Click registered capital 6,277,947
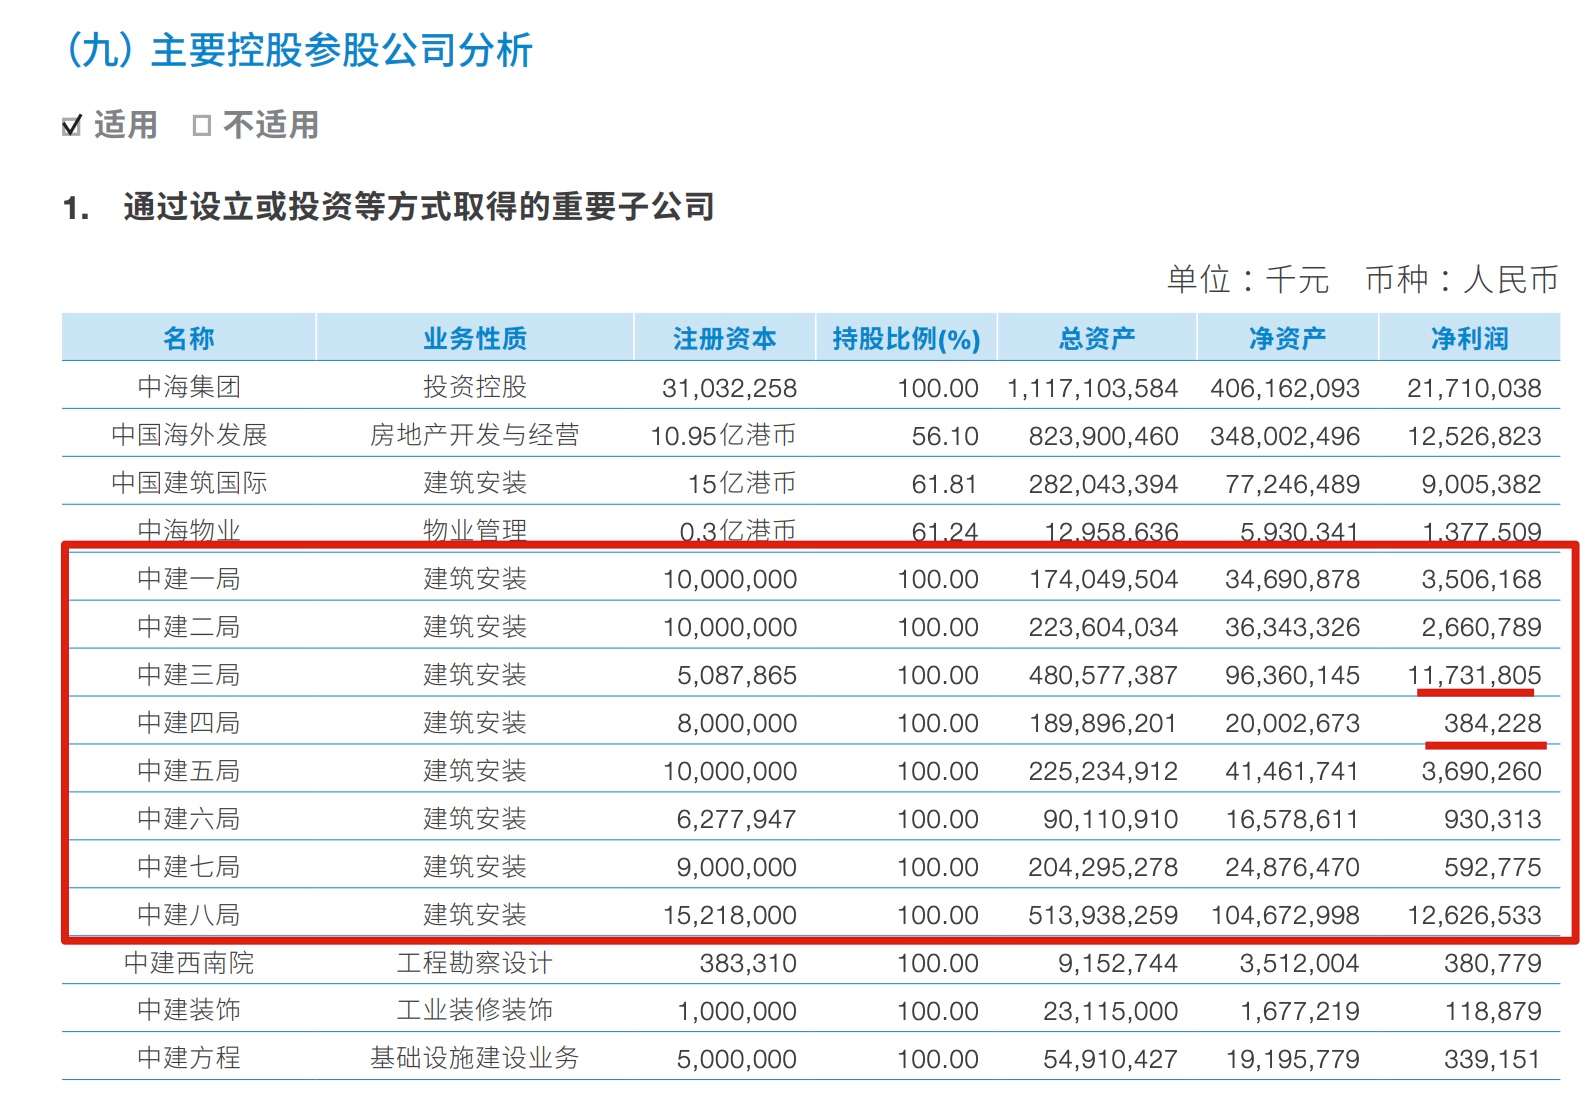The width and height of the screenshot is (1590, 1106). tap(737, 820)
